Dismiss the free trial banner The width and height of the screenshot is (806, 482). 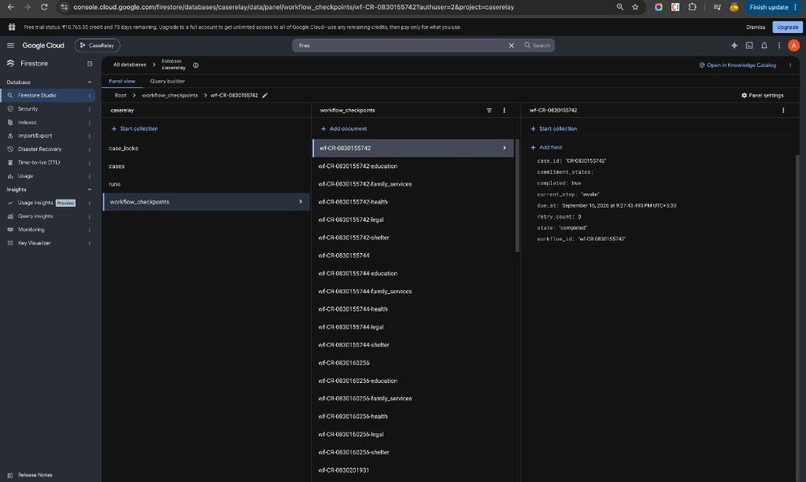pyautogui.click(x=755, y=27)
